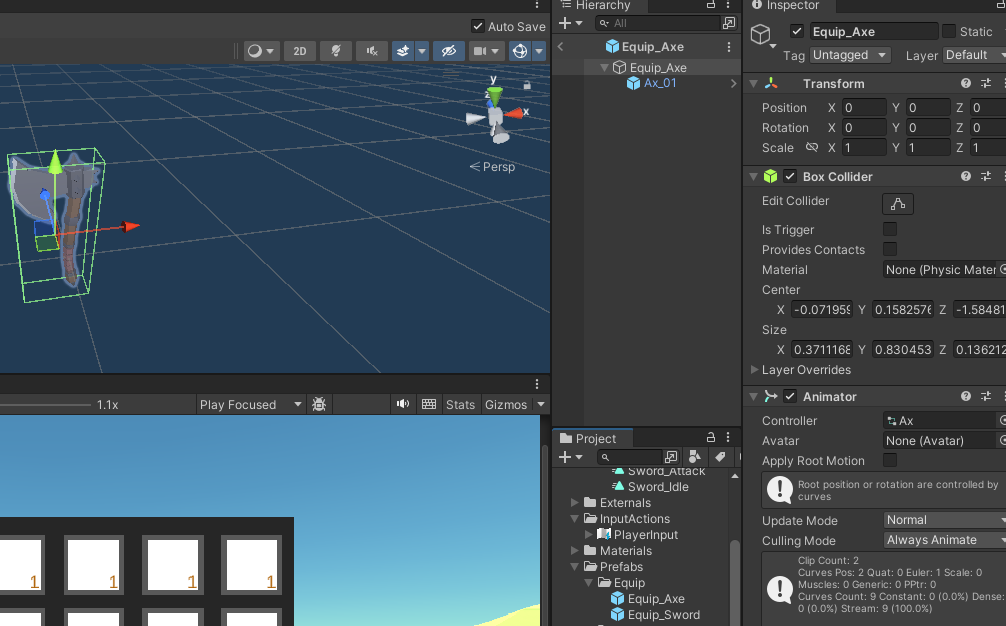The width and height of the screenshot is (1006, 626).
Task: Go back from prefab stage arrow
Action: [560, 46]
